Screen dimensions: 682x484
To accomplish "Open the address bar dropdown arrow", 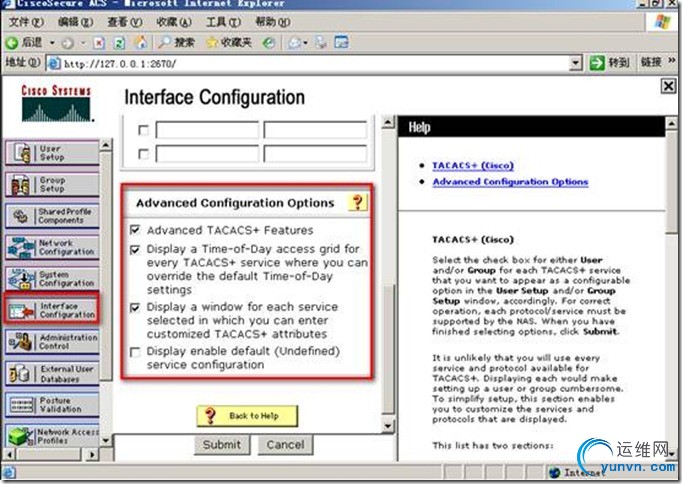I will click(575, 63).
